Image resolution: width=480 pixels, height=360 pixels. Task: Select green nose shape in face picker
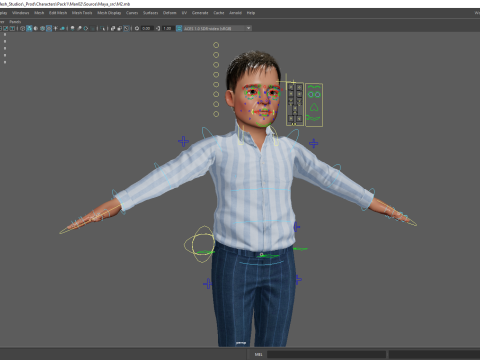pyautogui.click(x=314, y=107)
